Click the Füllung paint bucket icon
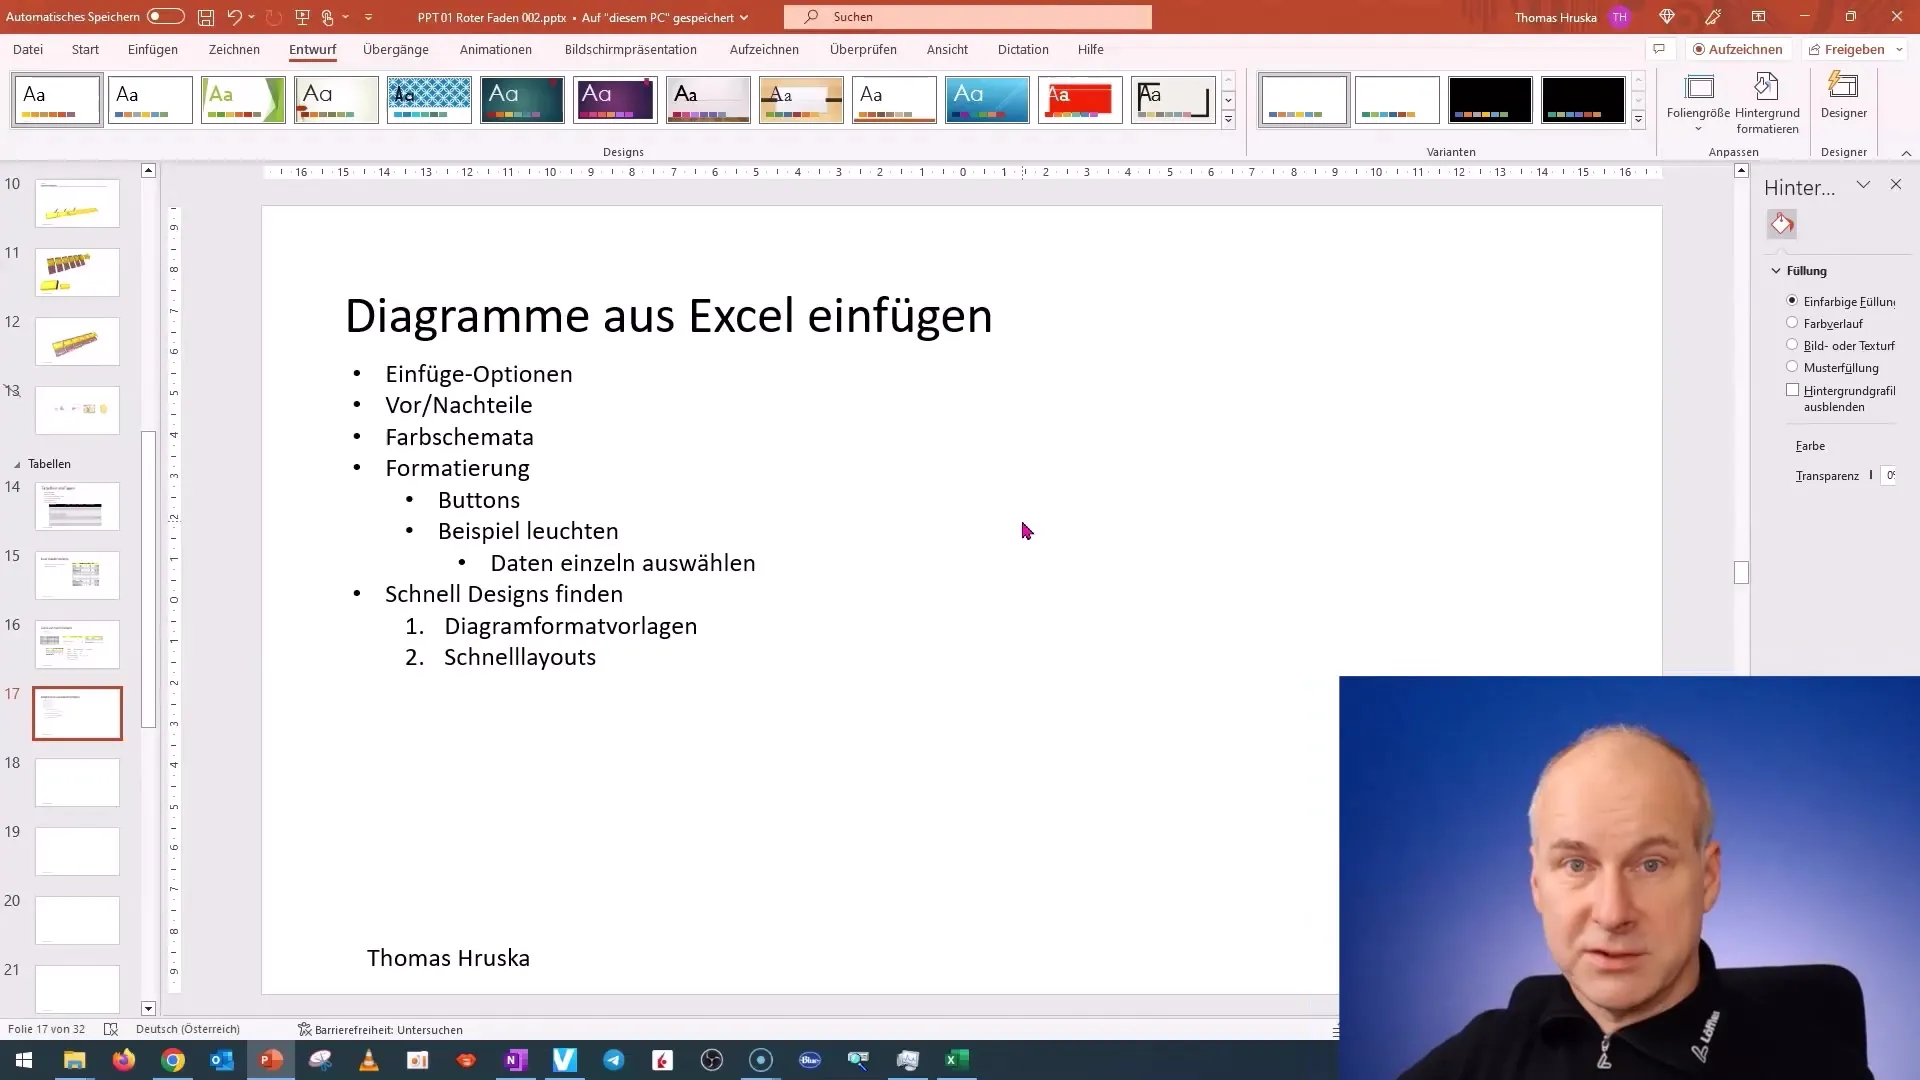Viewport: 1920px width, 1080px height. click(1781, 224)
